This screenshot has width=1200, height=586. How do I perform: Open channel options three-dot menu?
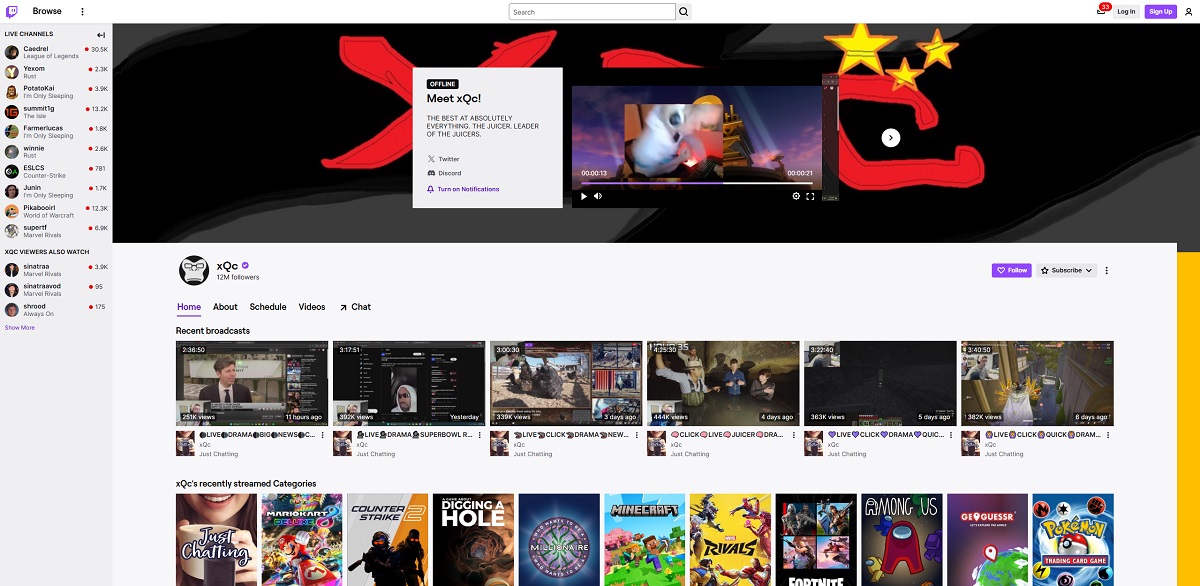(1107, 270)
